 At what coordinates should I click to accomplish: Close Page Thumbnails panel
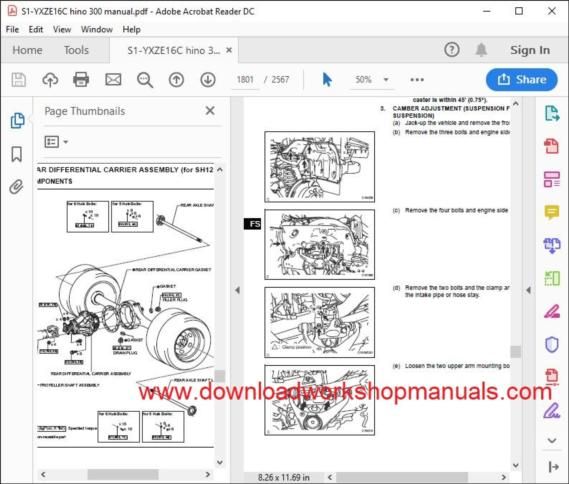pyautogui.click(x=210, y=111)
